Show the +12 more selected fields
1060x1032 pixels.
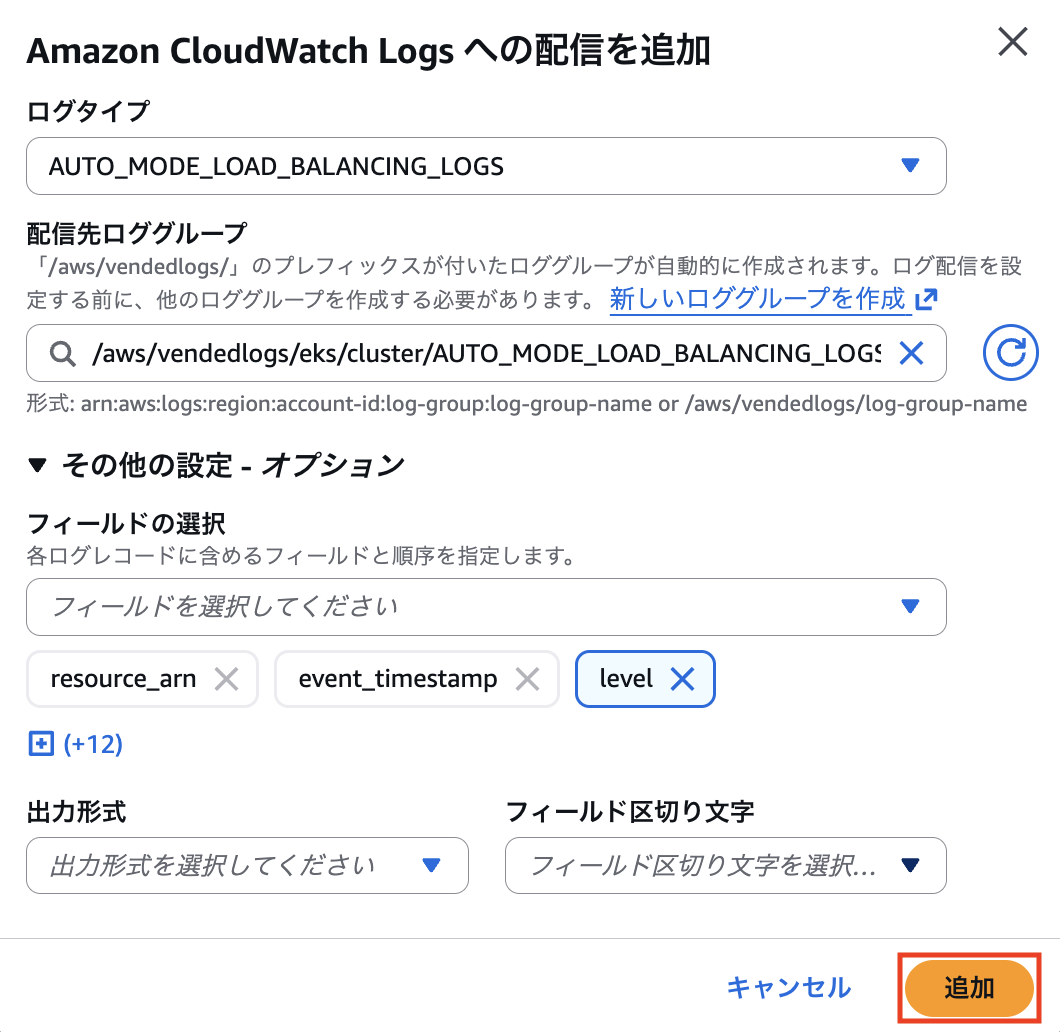[92, 744]
